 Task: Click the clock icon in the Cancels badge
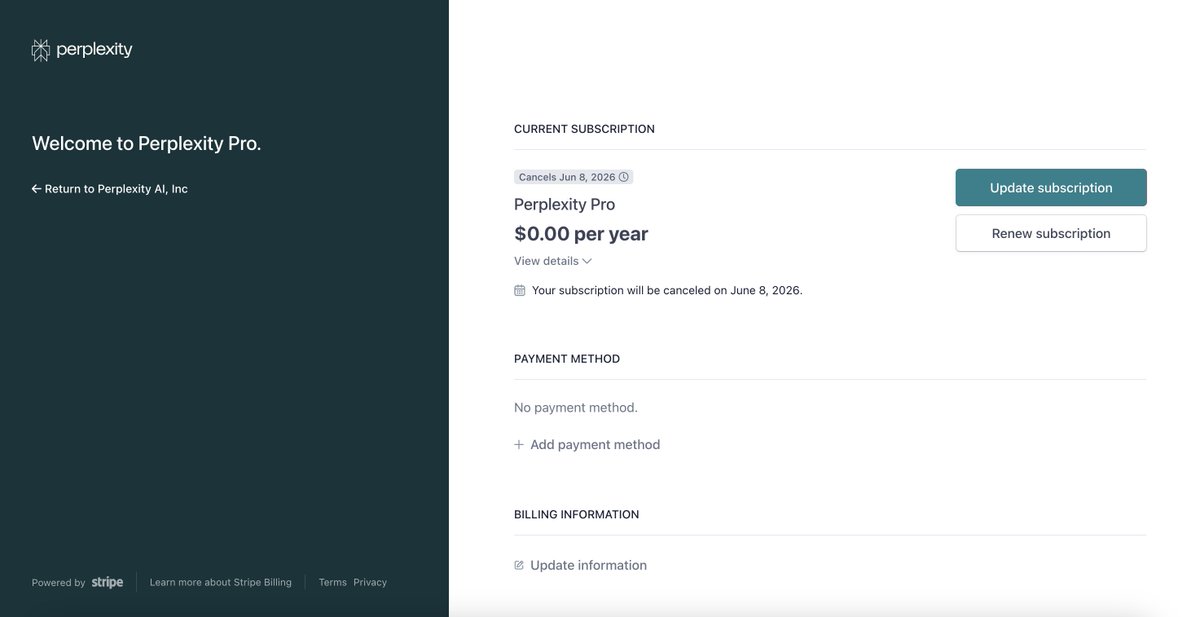tap(624, 177)
